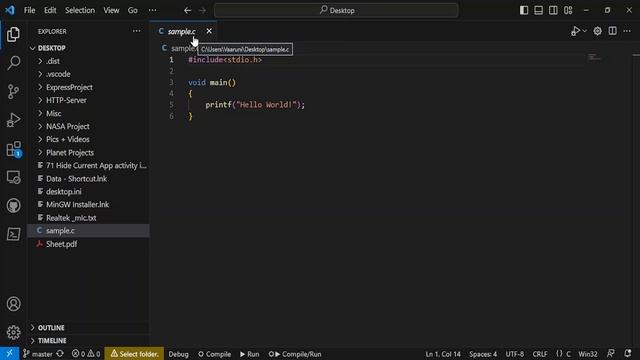Expand the OUTLINE section
Screen dimensions: 640x360
coord(88,328)
